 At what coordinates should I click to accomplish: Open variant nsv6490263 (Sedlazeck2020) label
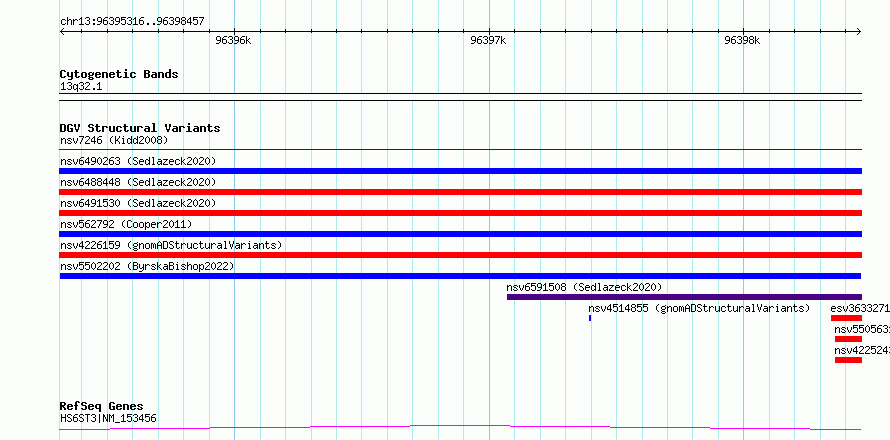pos(138,161)
